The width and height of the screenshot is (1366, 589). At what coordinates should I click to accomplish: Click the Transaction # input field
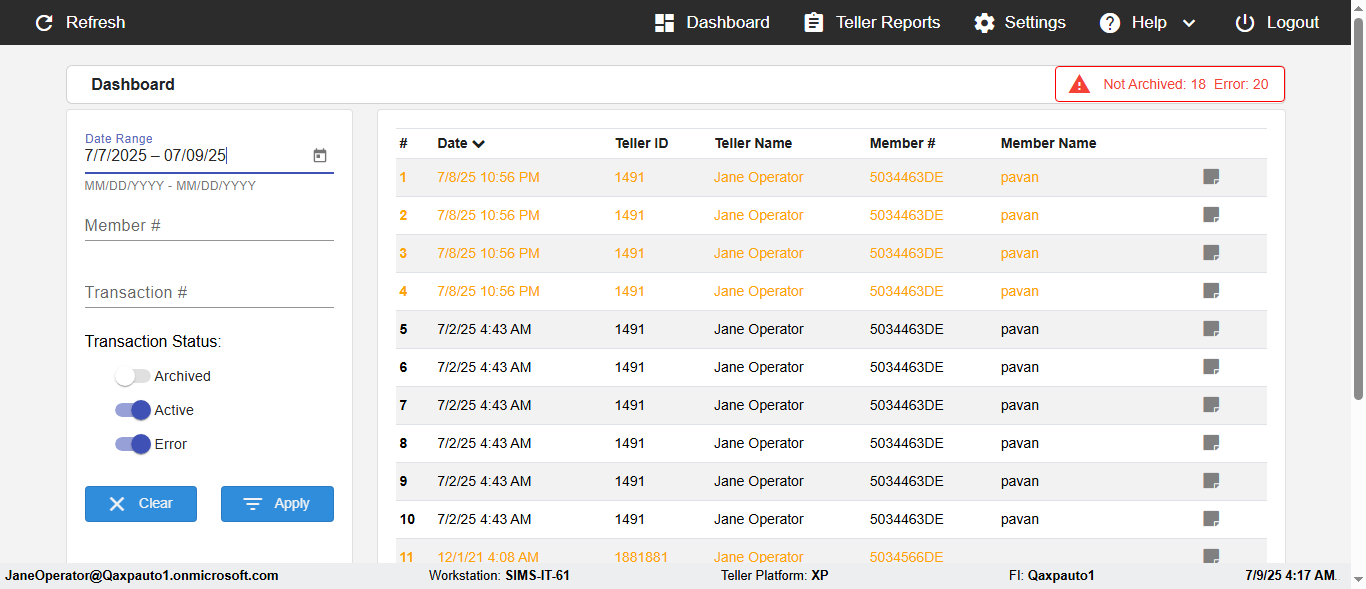tap(209, 293)
